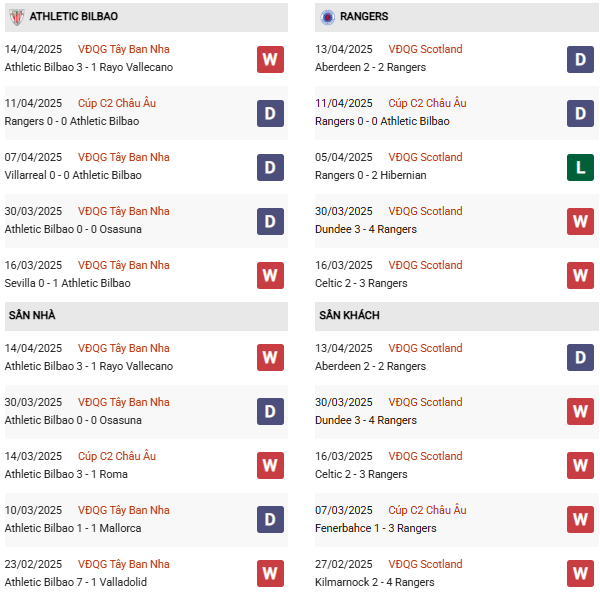Open Athletic Bilbao 7 - 1 Valladolid match details

[x=77, y=583]
